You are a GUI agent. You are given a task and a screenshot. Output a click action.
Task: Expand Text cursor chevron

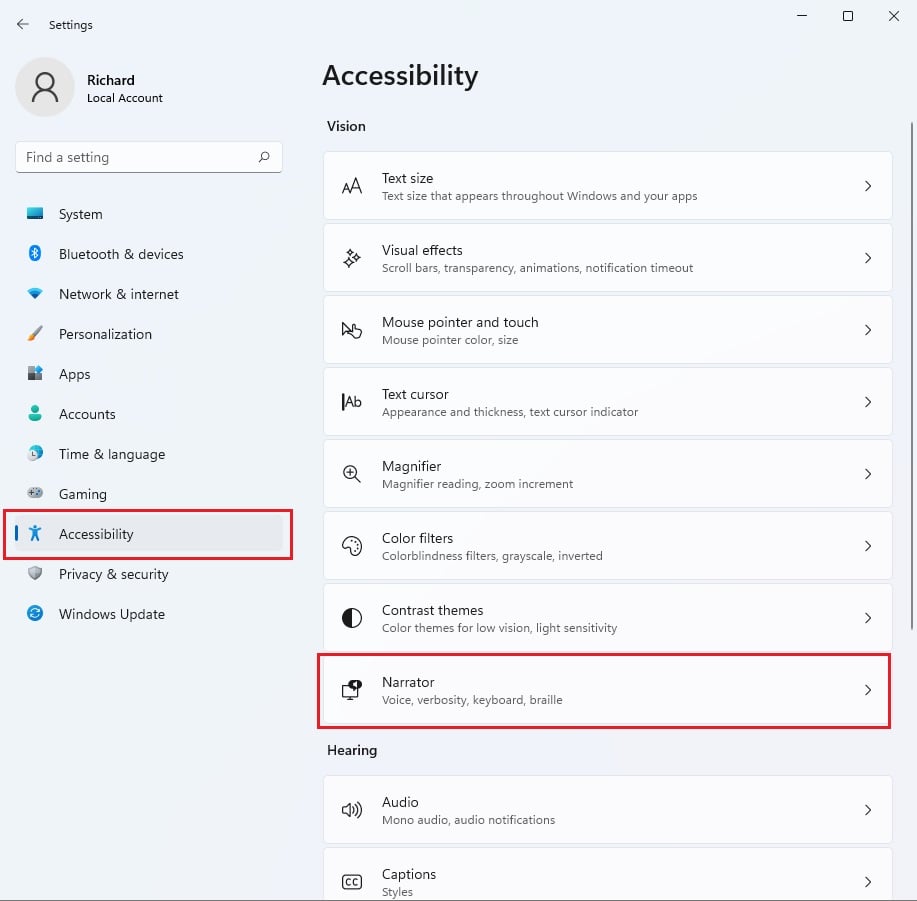coord(868,402)
